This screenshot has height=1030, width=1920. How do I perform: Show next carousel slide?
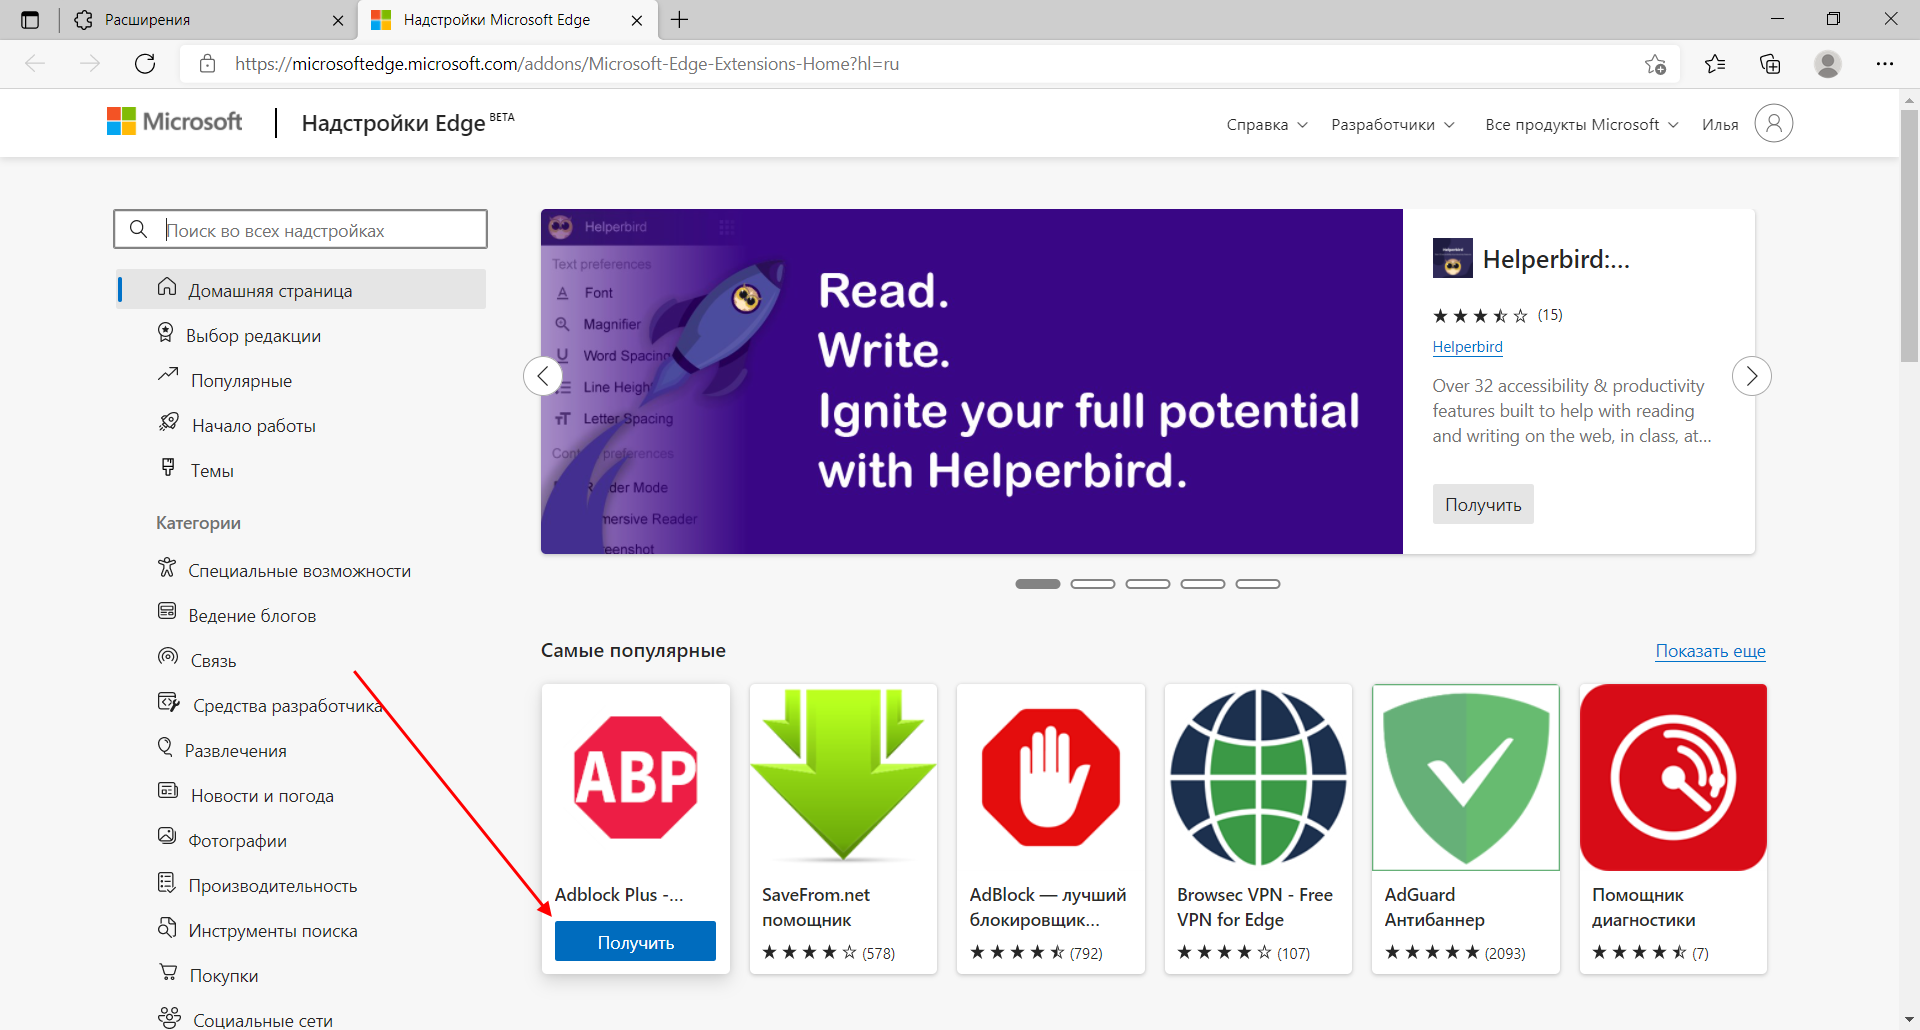(x=1752, y=376)
